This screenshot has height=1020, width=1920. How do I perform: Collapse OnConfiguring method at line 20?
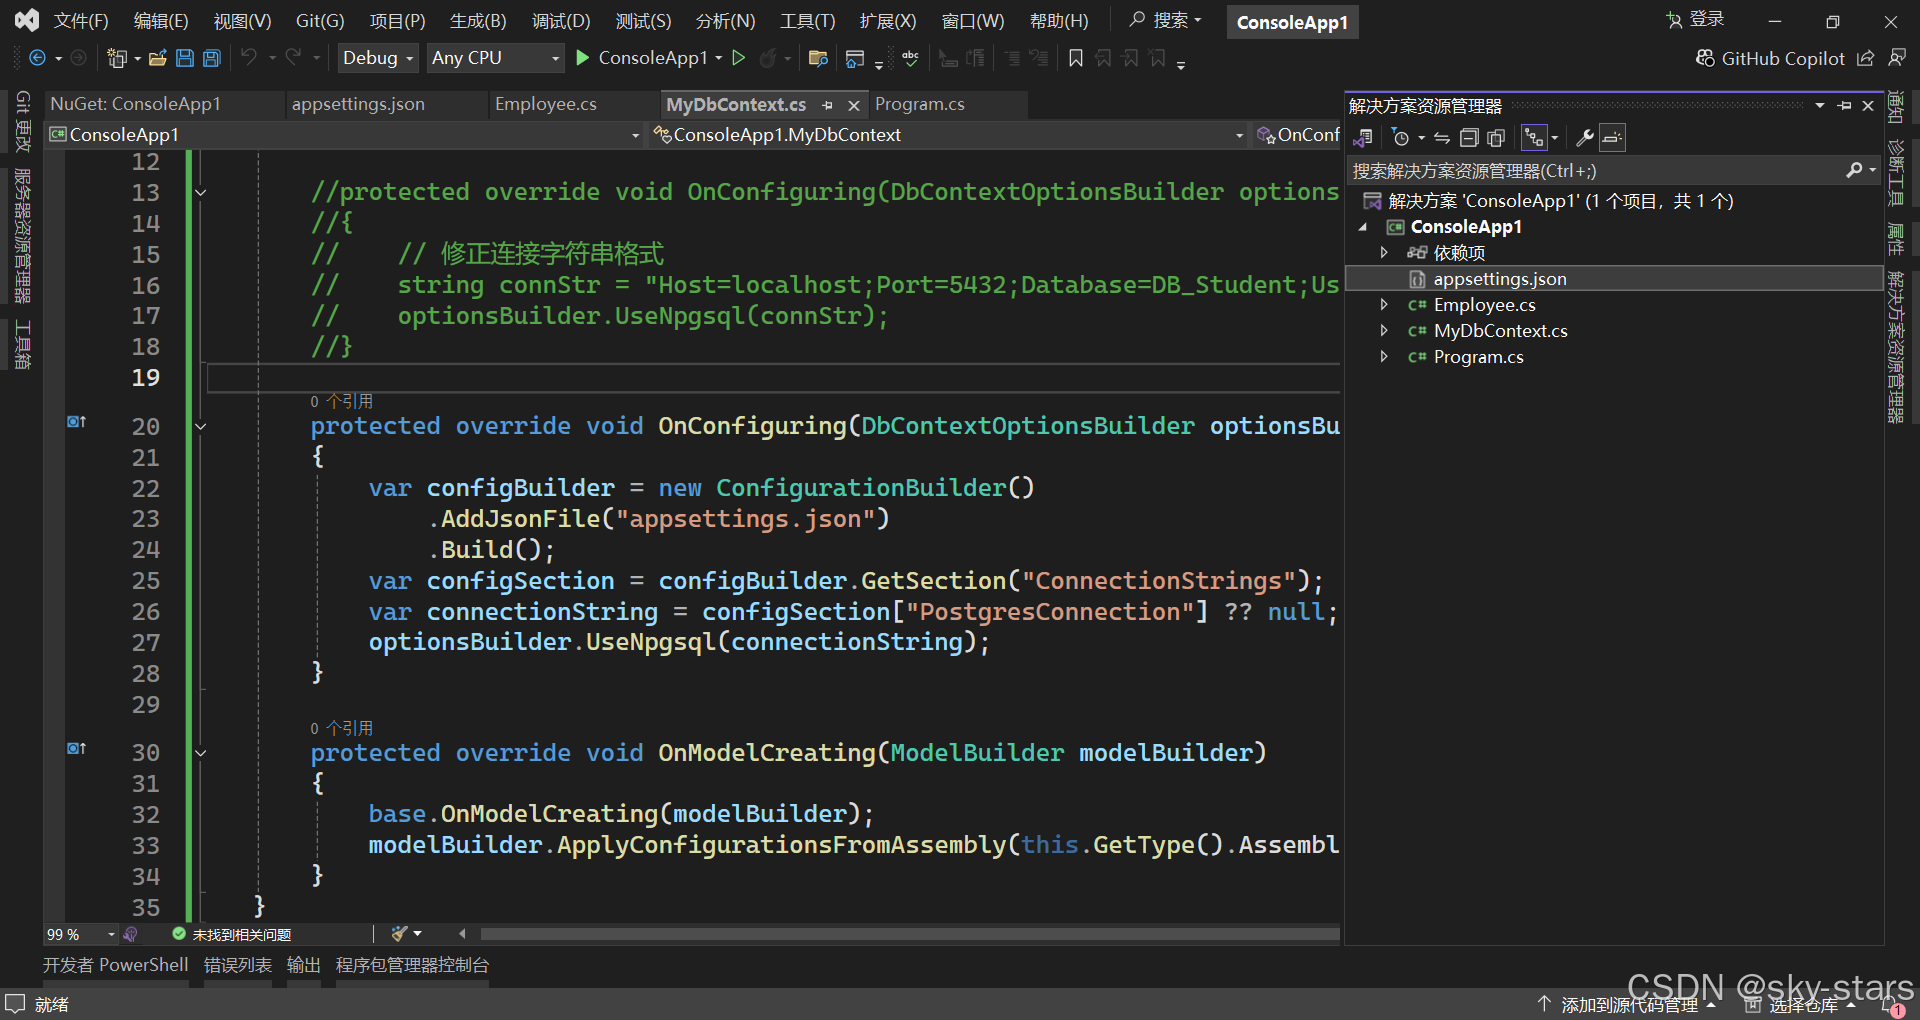click(201, 426)
